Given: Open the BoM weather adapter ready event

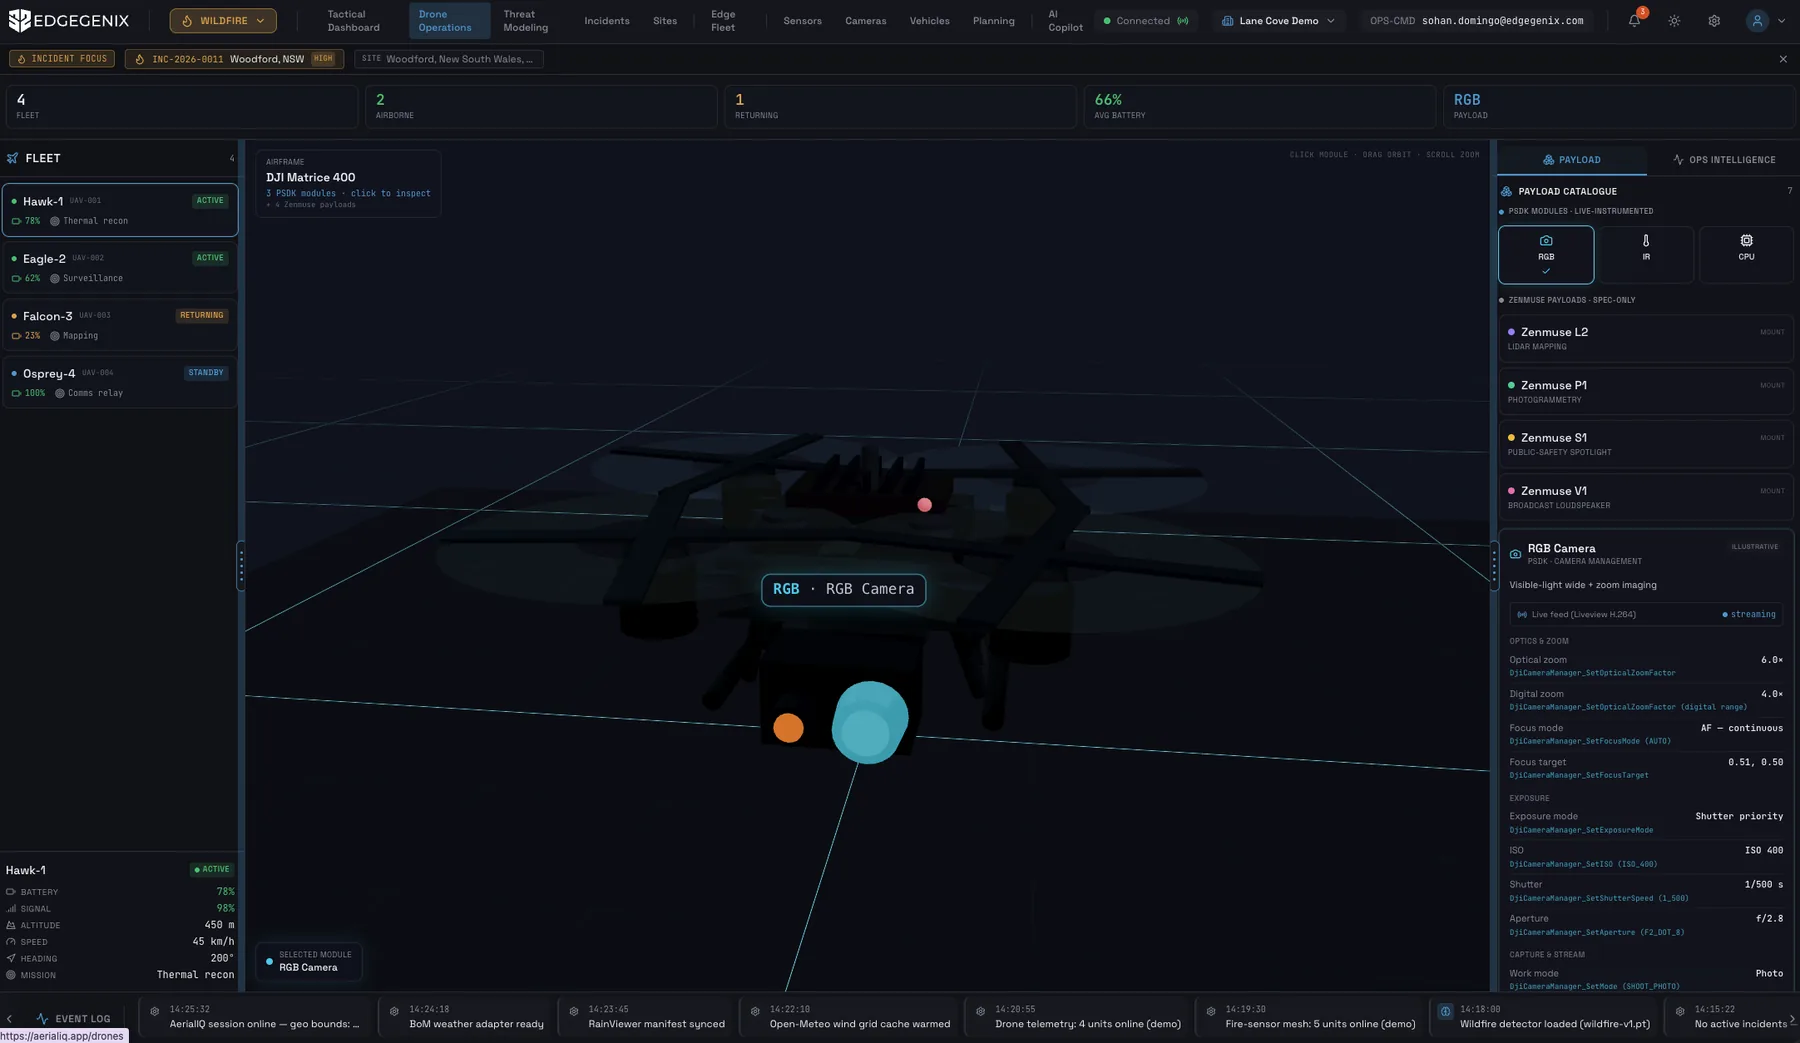Looking at the screenshot, I should (x=465, y=1017).
